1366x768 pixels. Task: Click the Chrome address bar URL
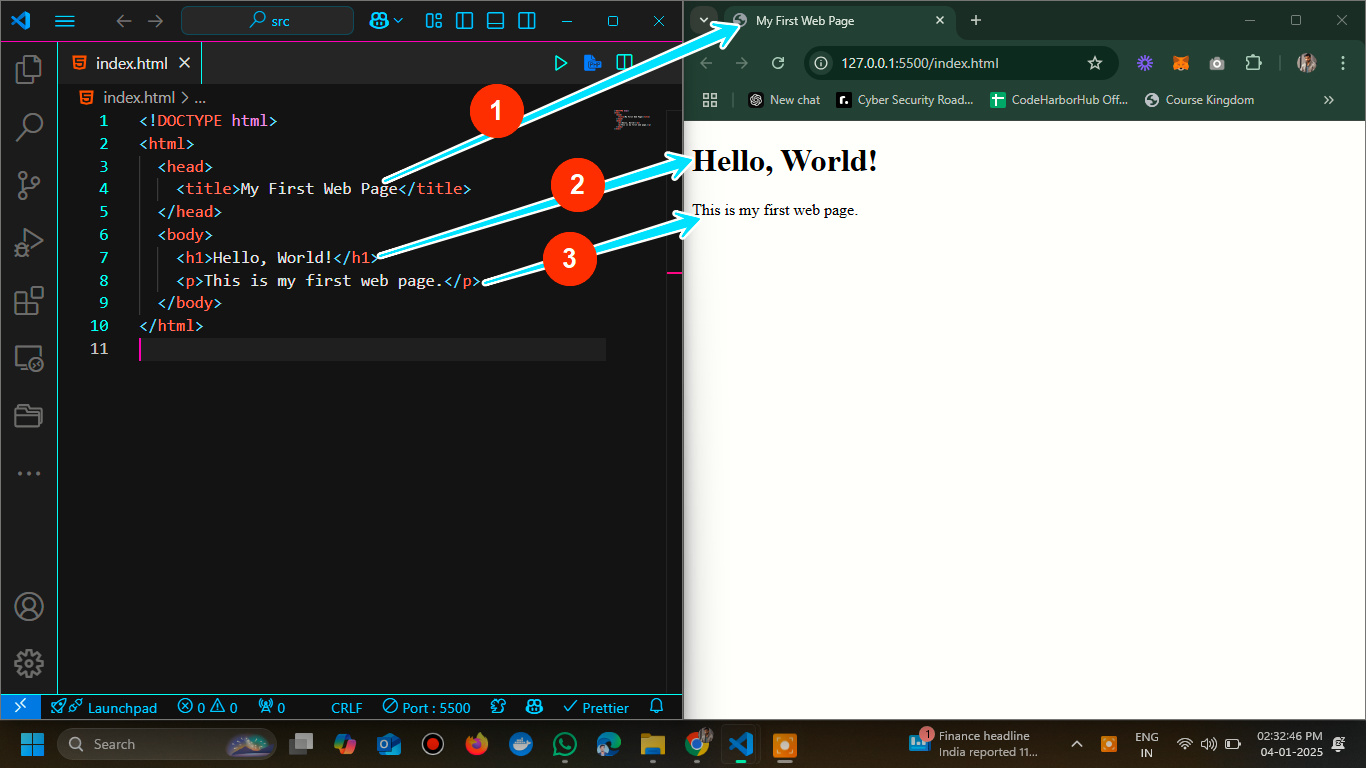pos(919,63)
